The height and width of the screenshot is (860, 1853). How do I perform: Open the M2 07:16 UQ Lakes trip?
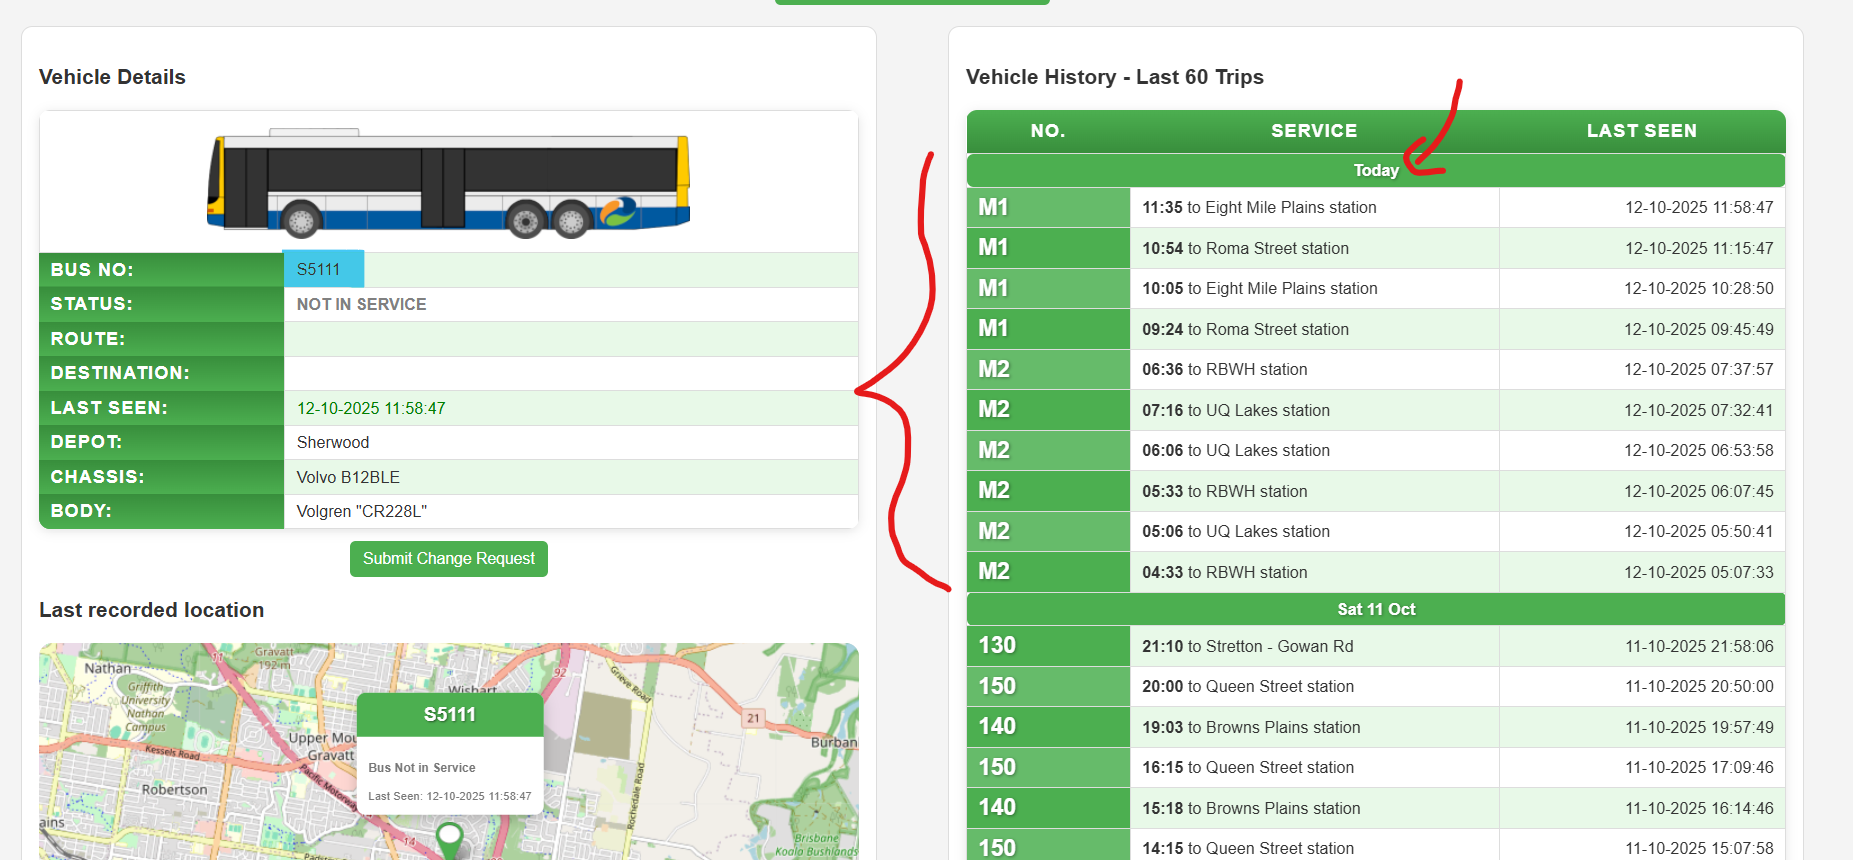[1235, 411]
